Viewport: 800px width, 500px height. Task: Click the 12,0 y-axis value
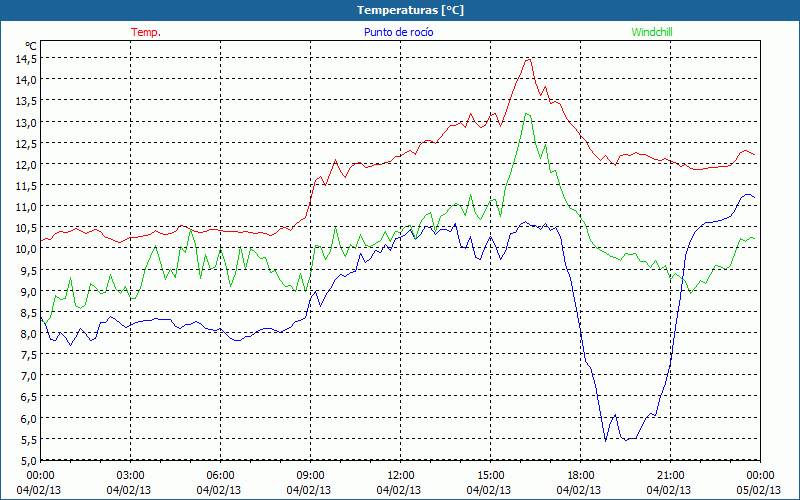click(x=26, y=165)
